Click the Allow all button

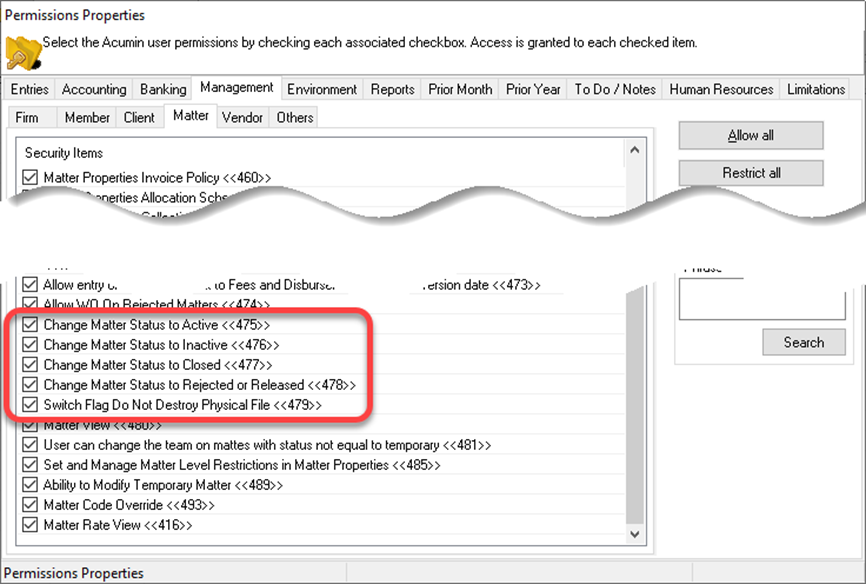point(751,135)
